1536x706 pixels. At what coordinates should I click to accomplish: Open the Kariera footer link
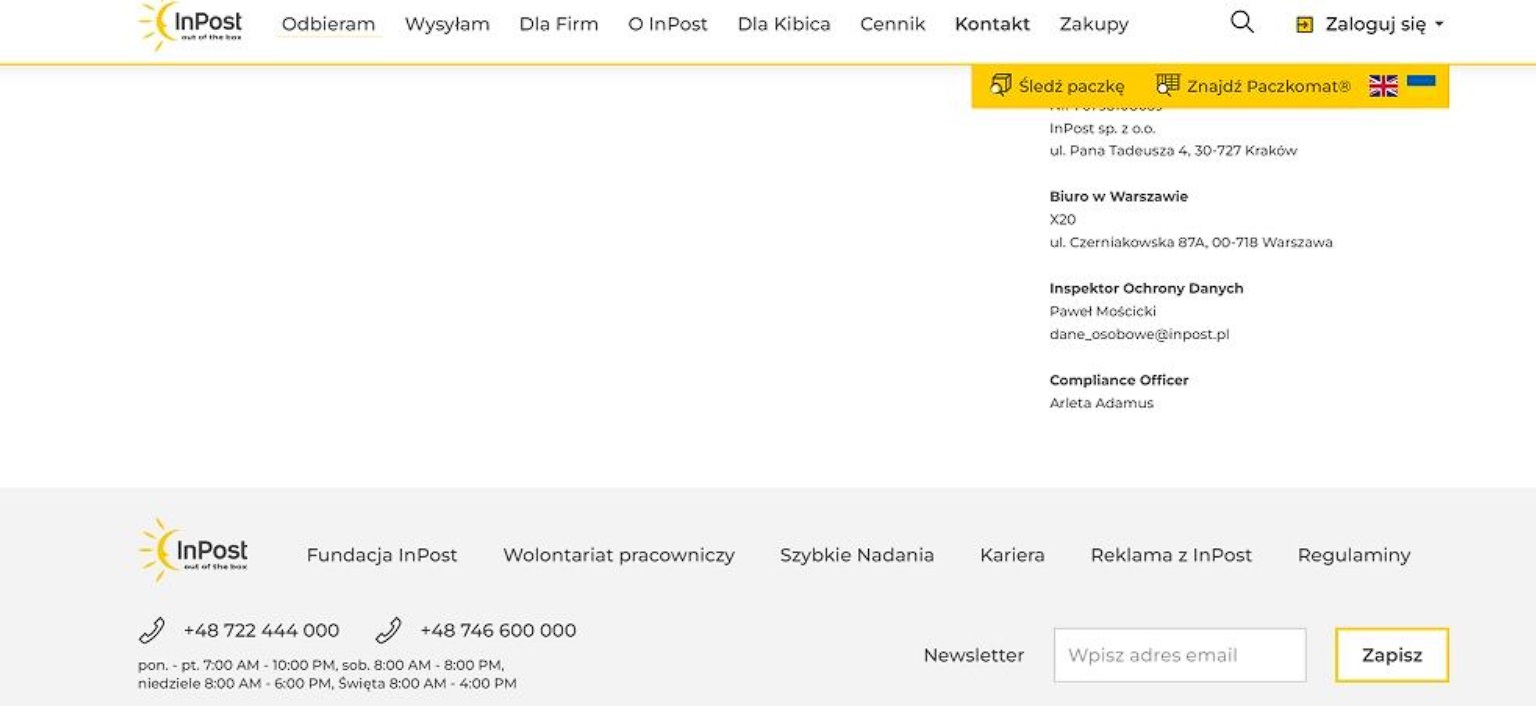tap(1012, 555)
